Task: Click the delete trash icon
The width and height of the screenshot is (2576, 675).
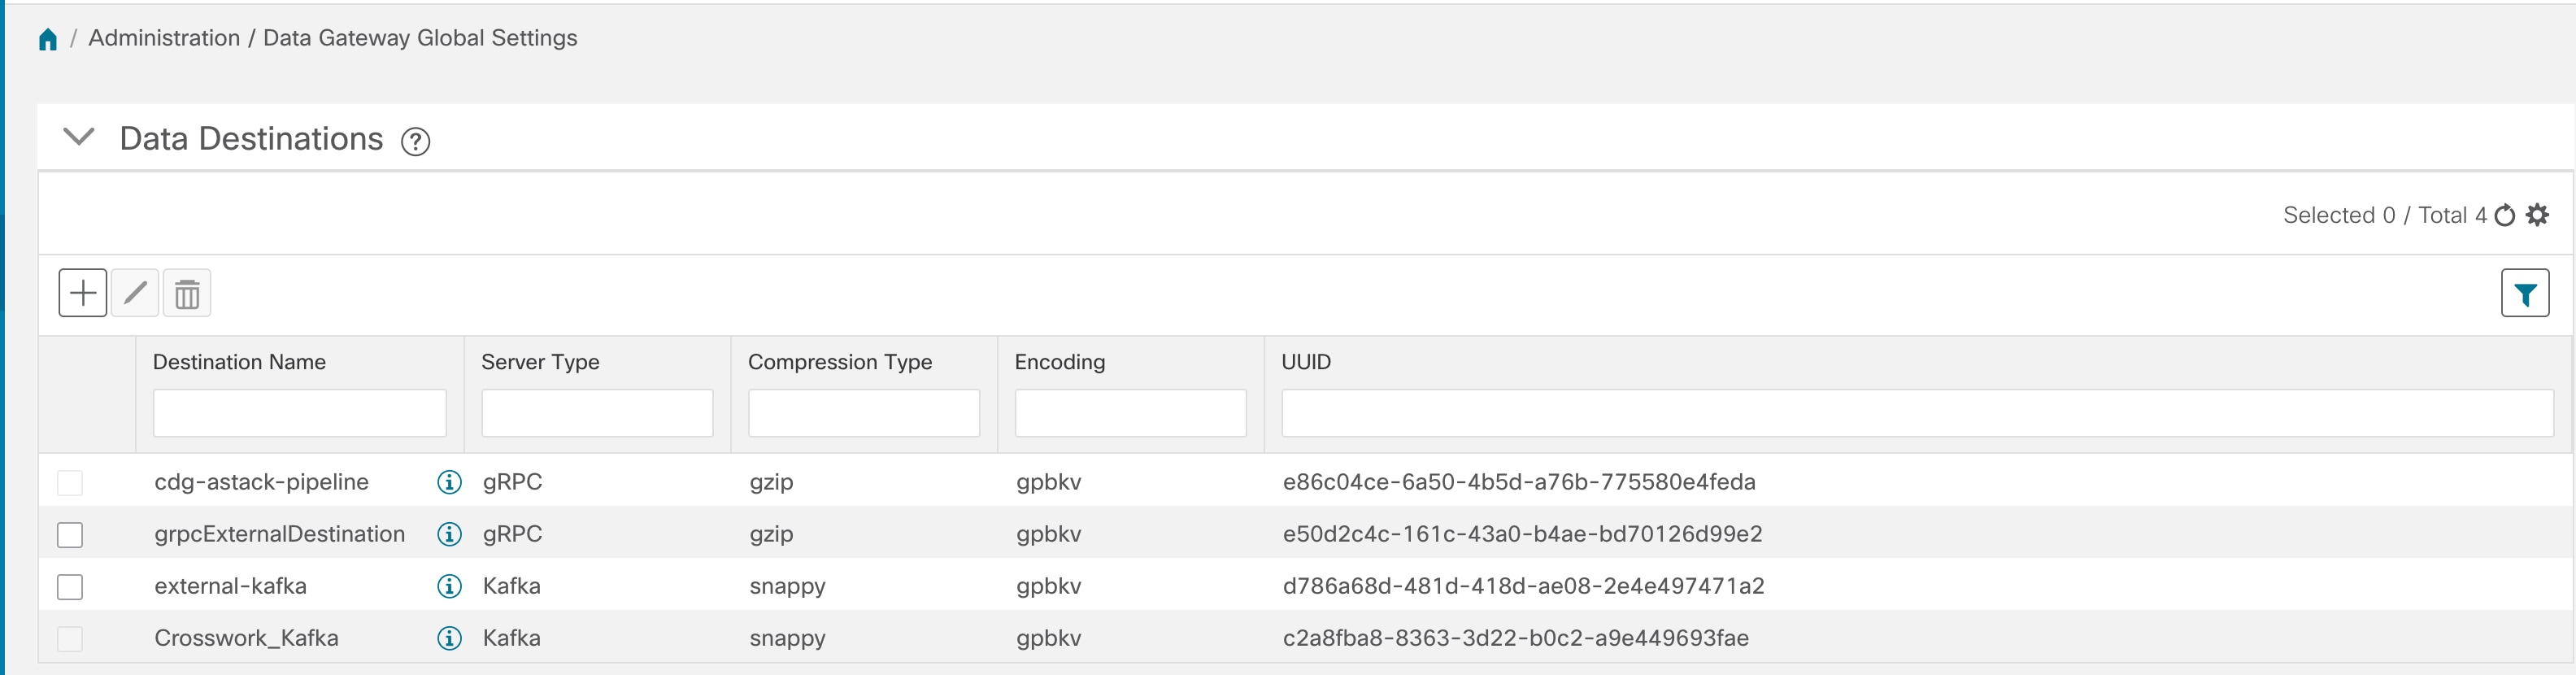Action: click(187, 293)
